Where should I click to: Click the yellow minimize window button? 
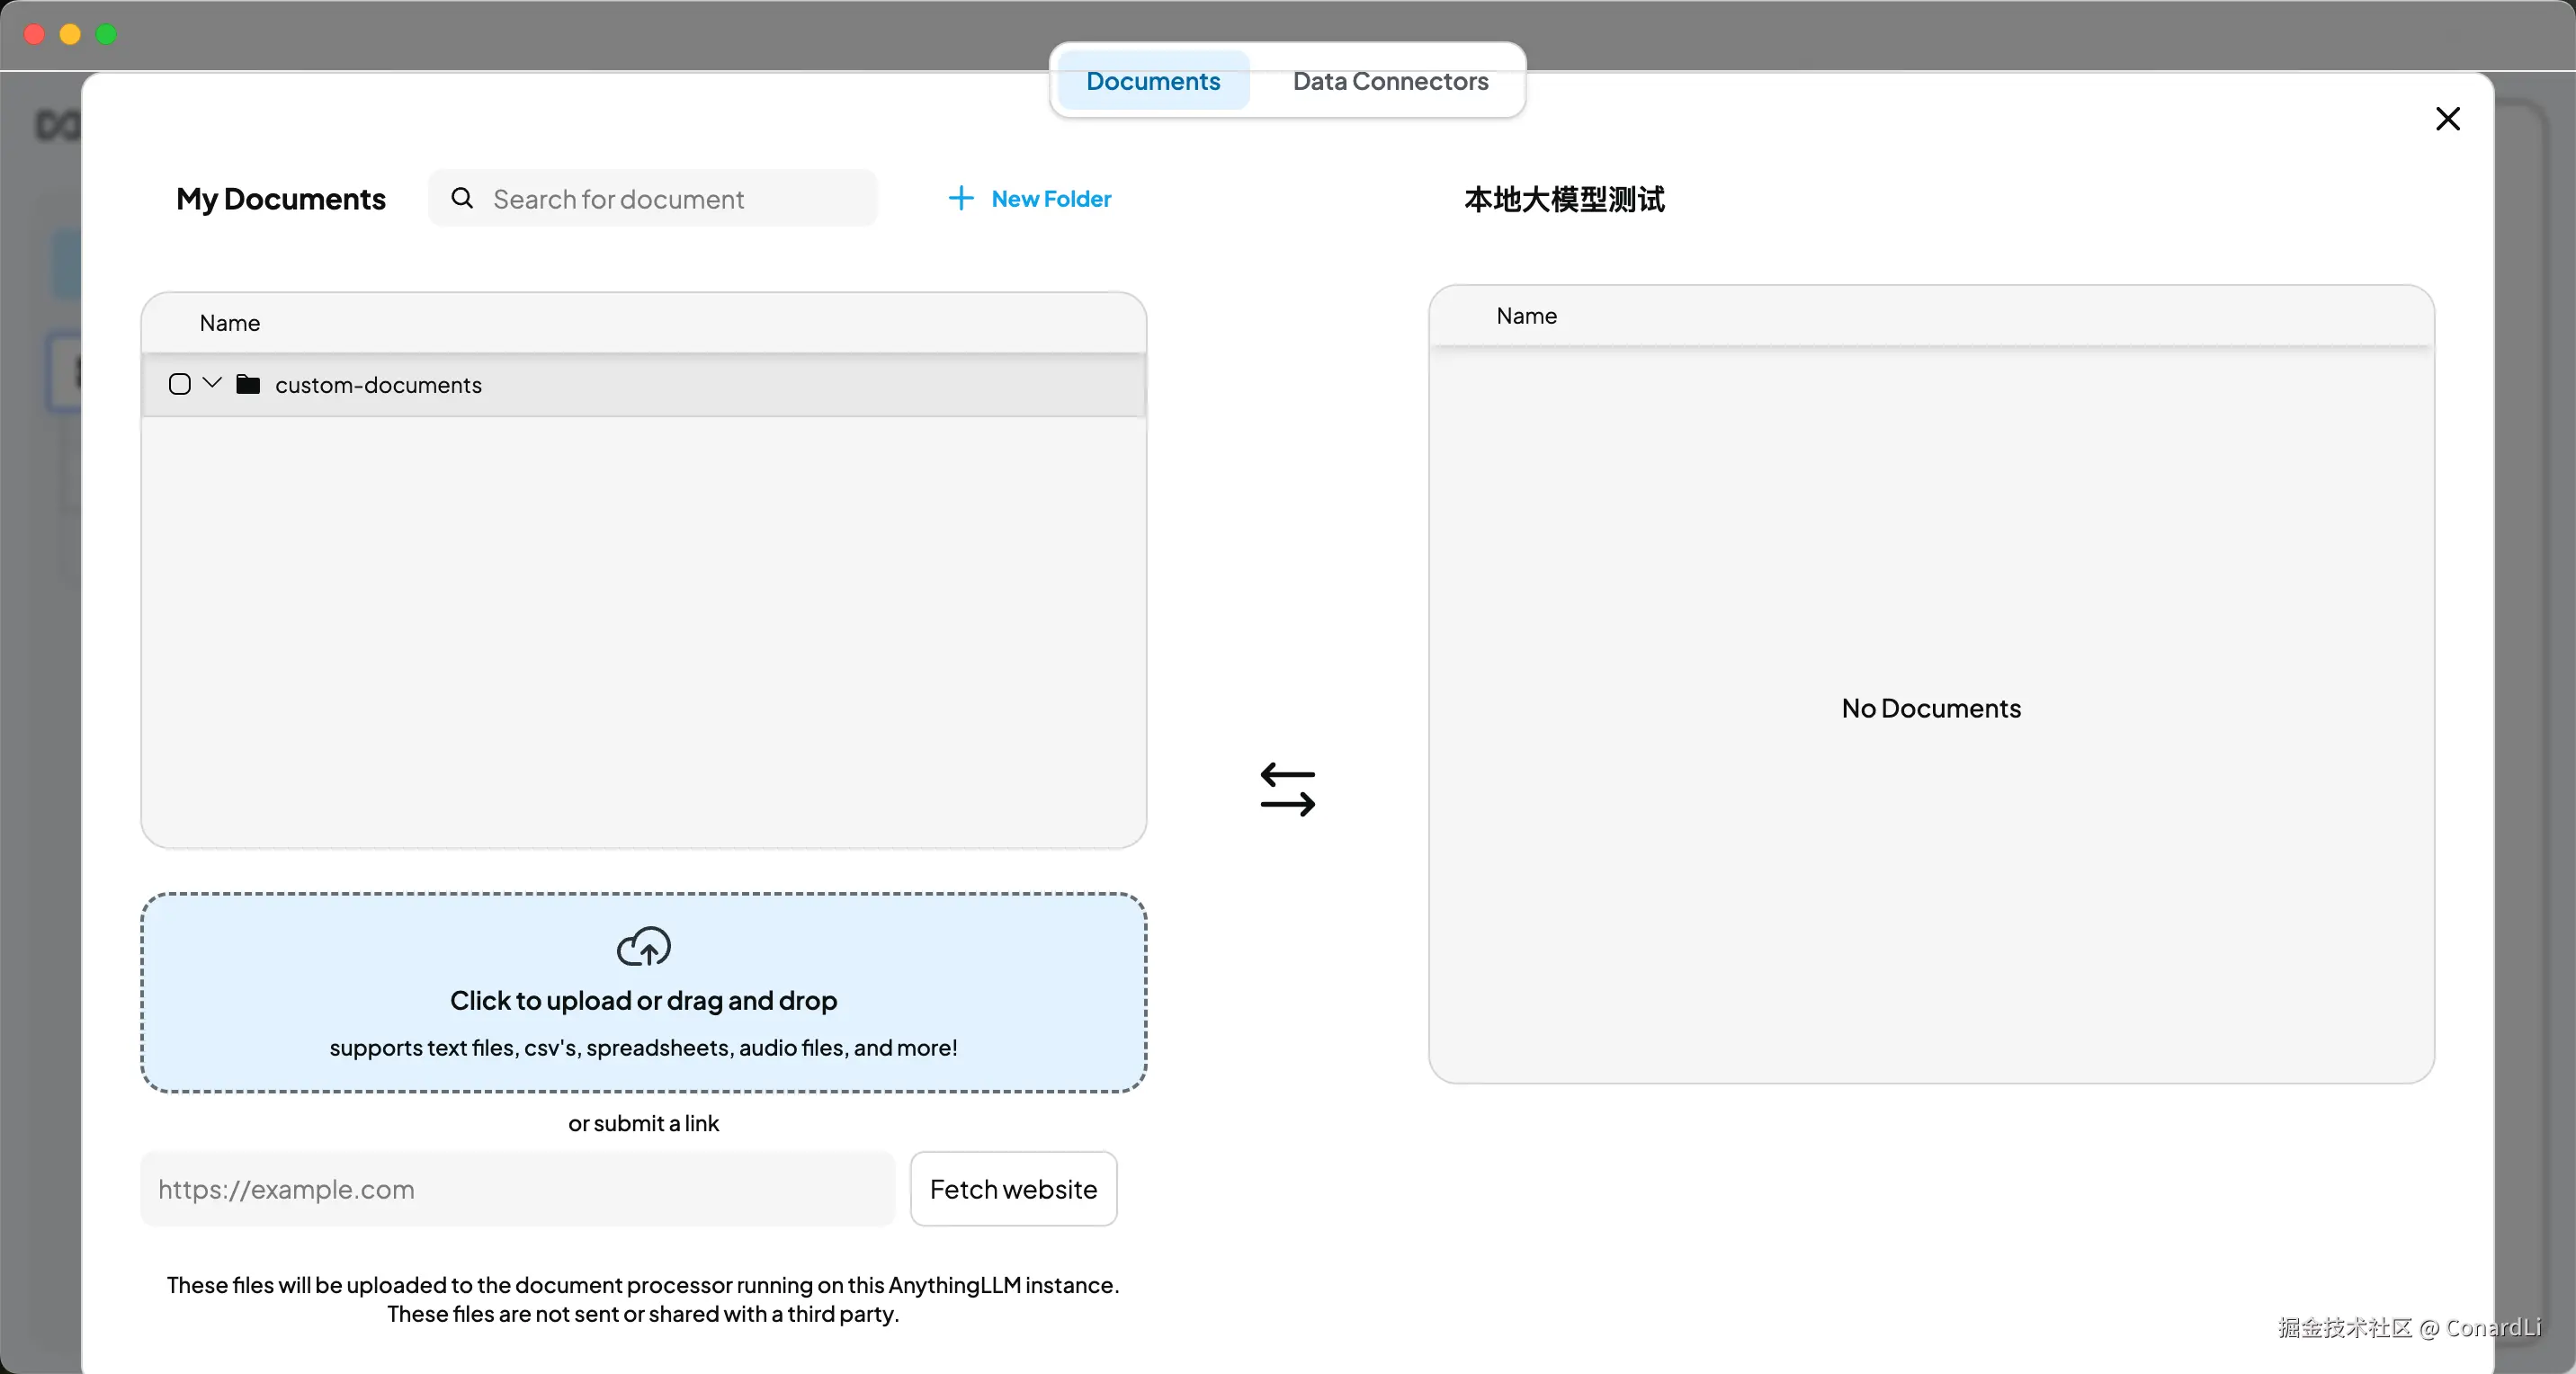70,34
